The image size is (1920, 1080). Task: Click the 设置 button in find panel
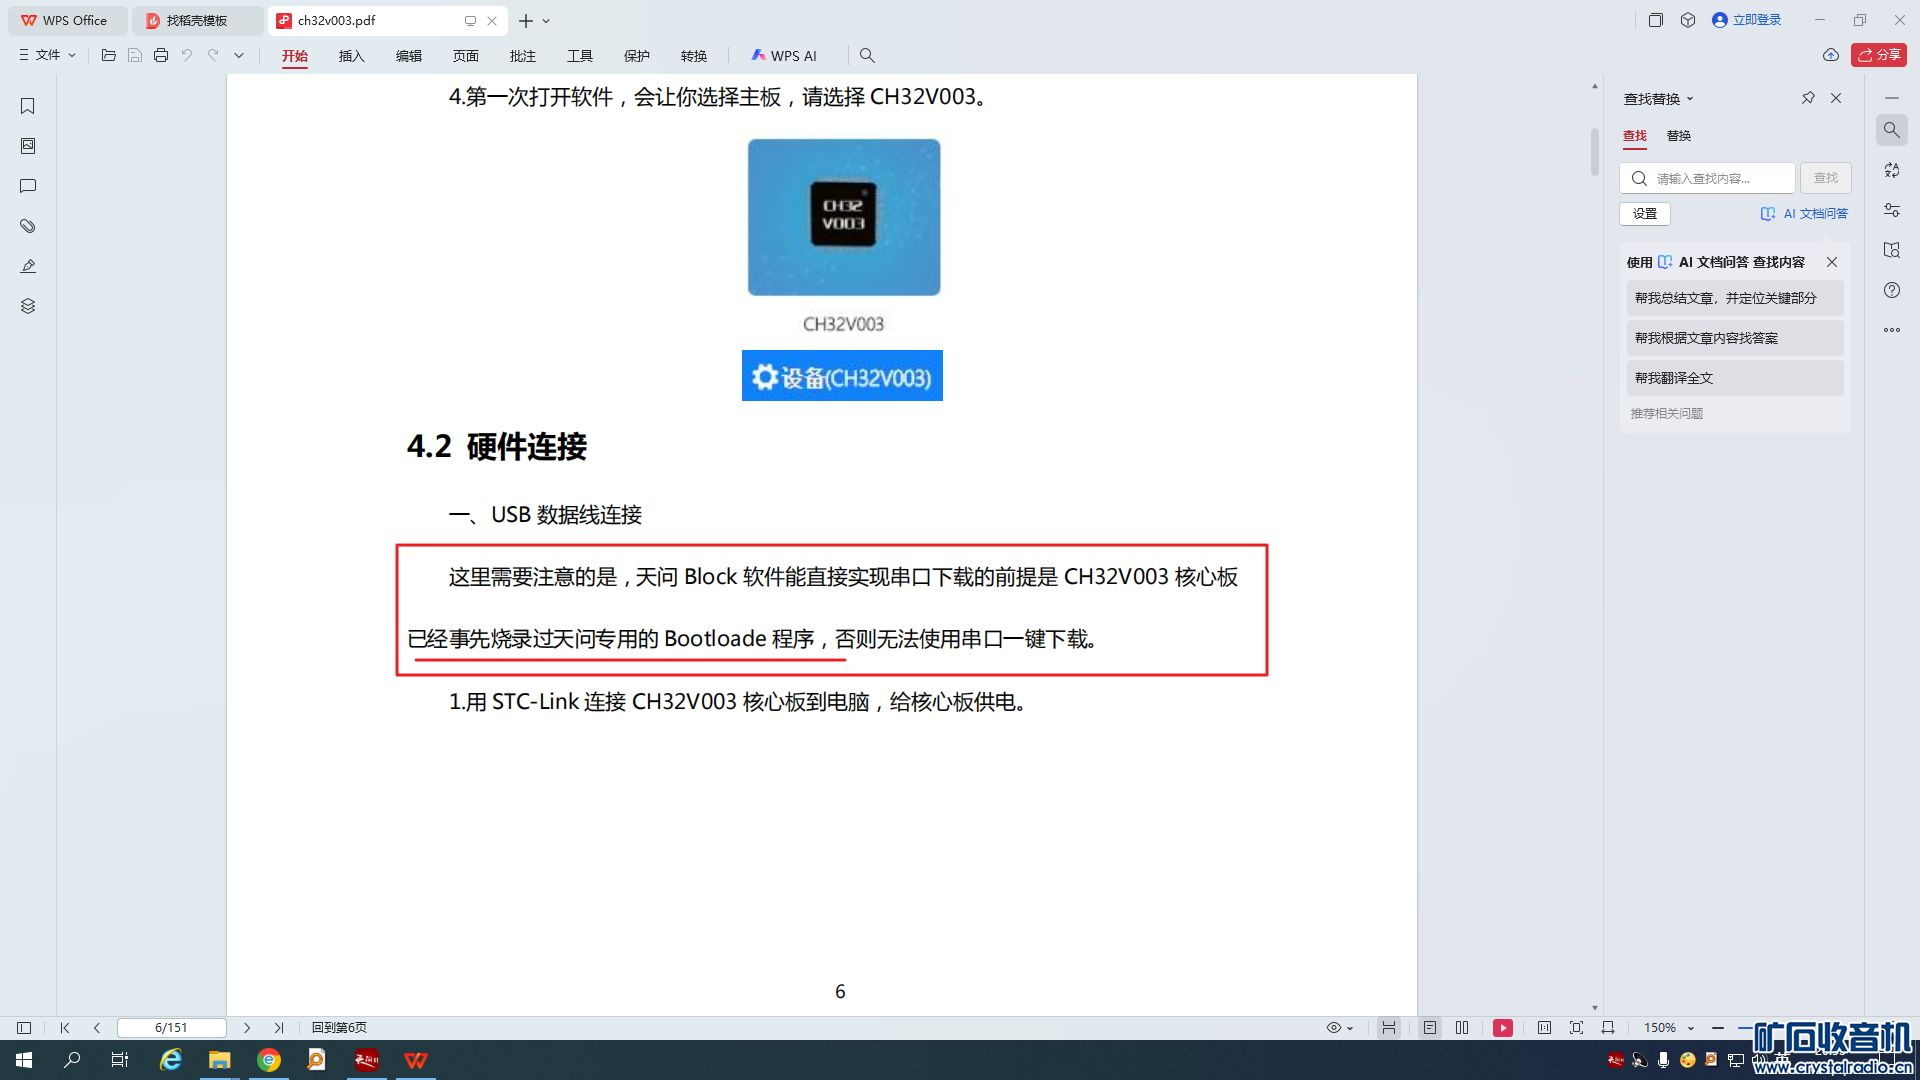point(1644,214)
